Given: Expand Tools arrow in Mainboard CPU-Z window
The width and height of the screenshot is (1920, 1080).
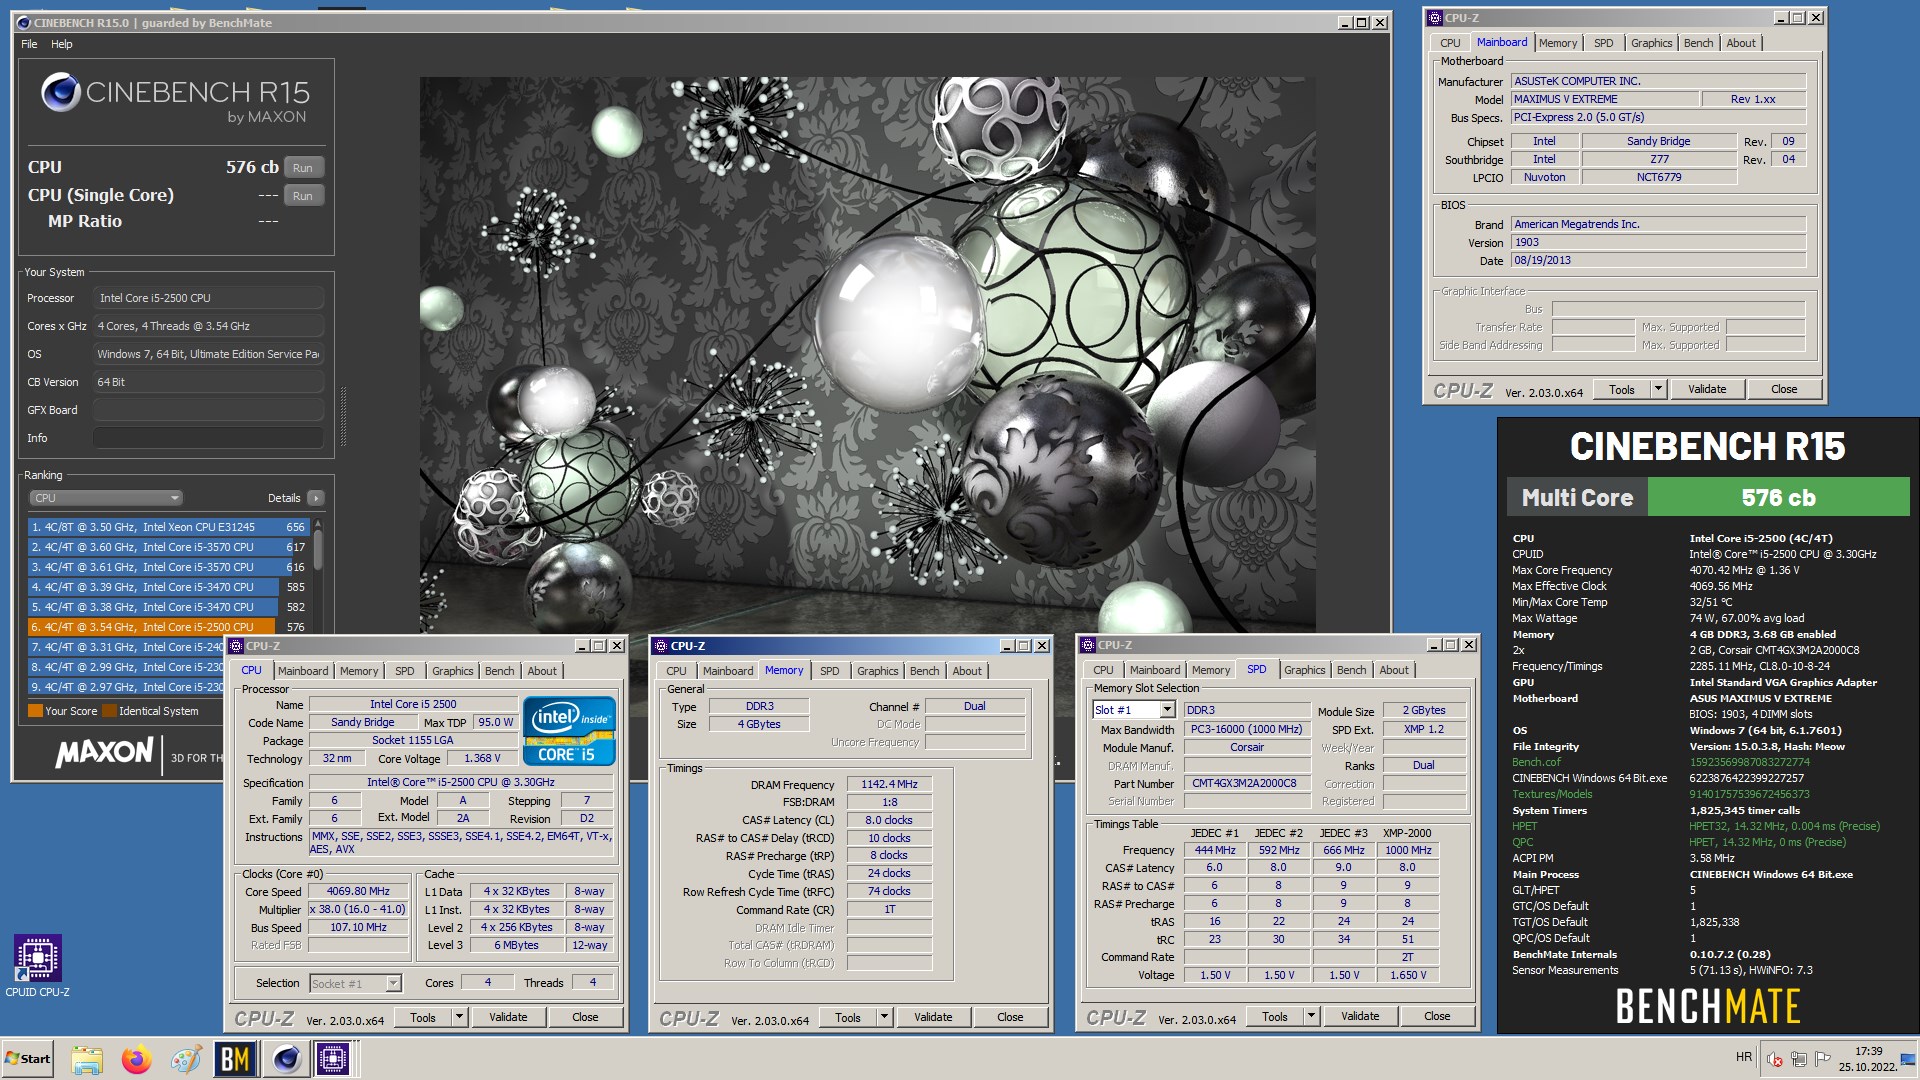Looking at the screenshot, I should [1658, 389].
